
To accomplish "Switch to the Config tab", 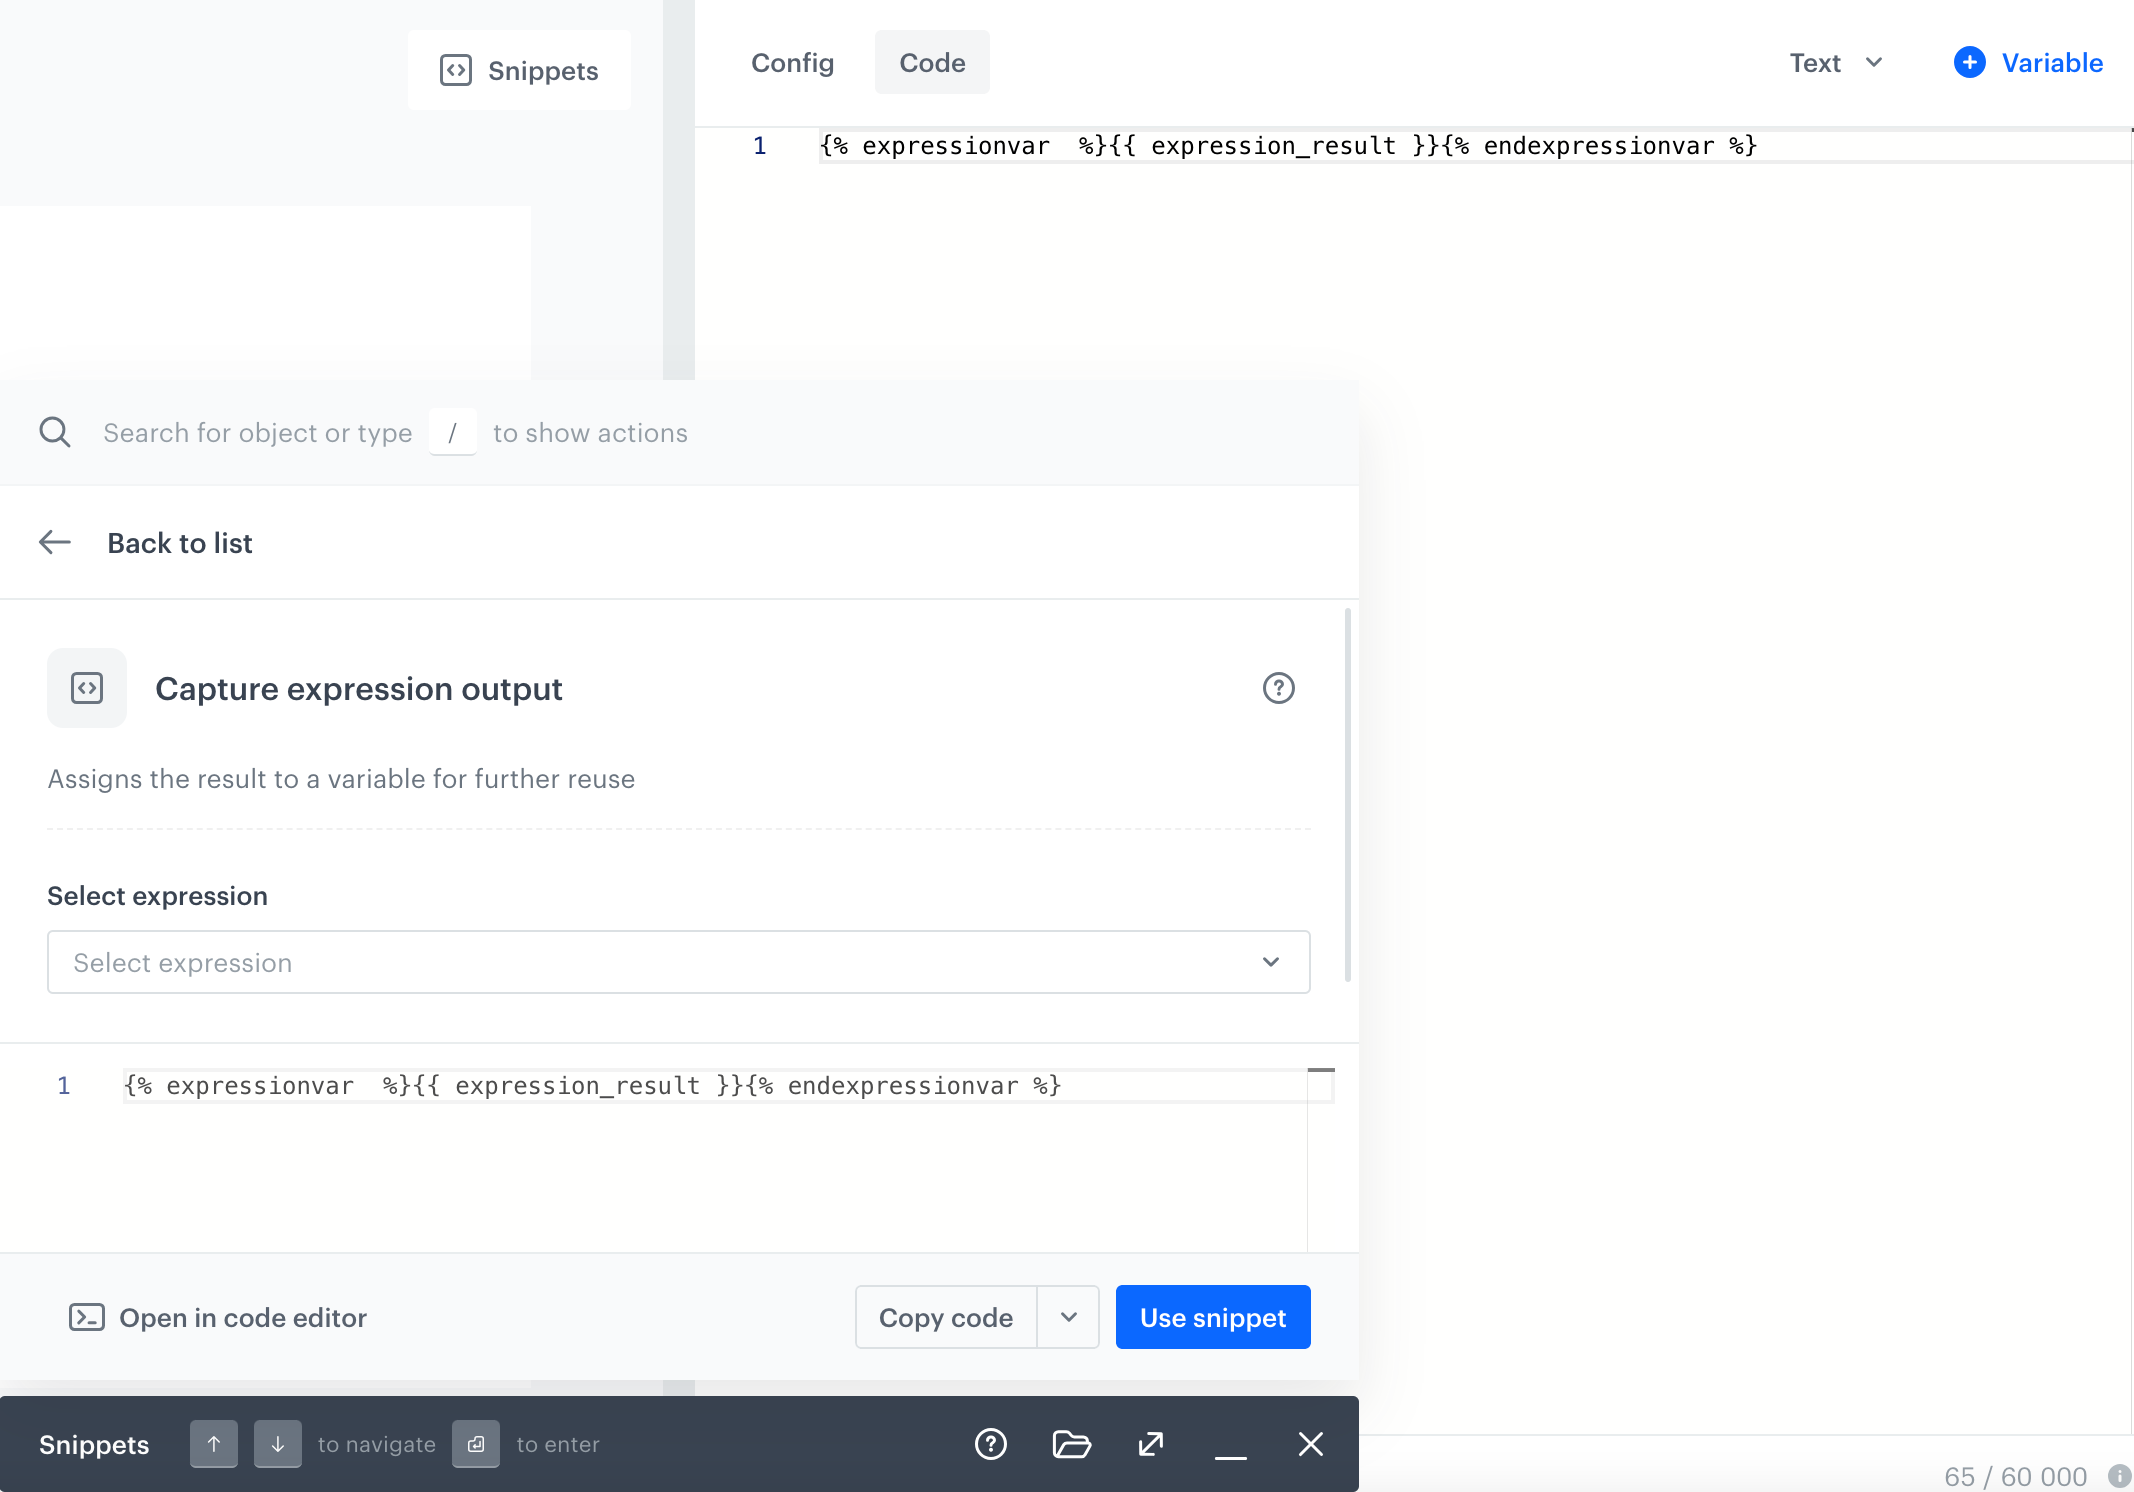I will tap(792, 62).
